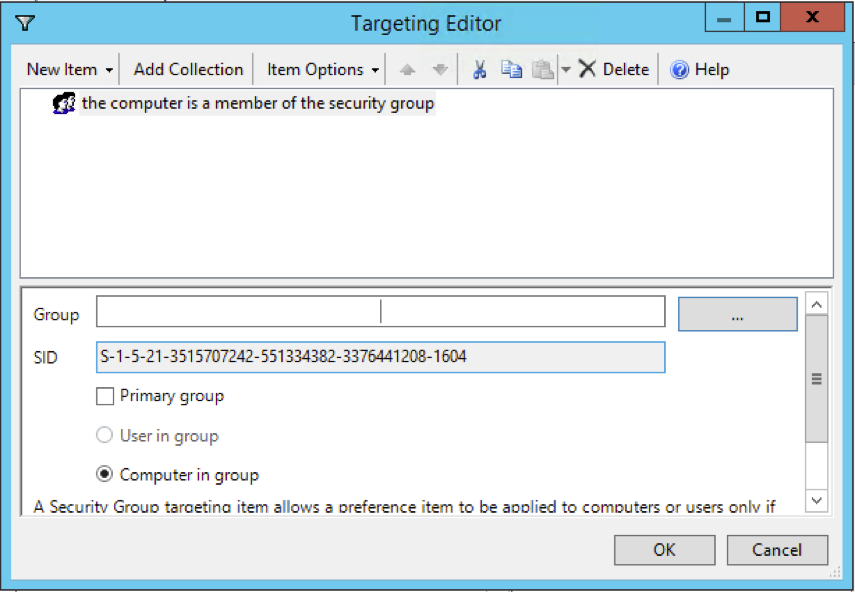Click the blue Help question icon
This screenshot has height=592, width=855.
tap(680, 70)
